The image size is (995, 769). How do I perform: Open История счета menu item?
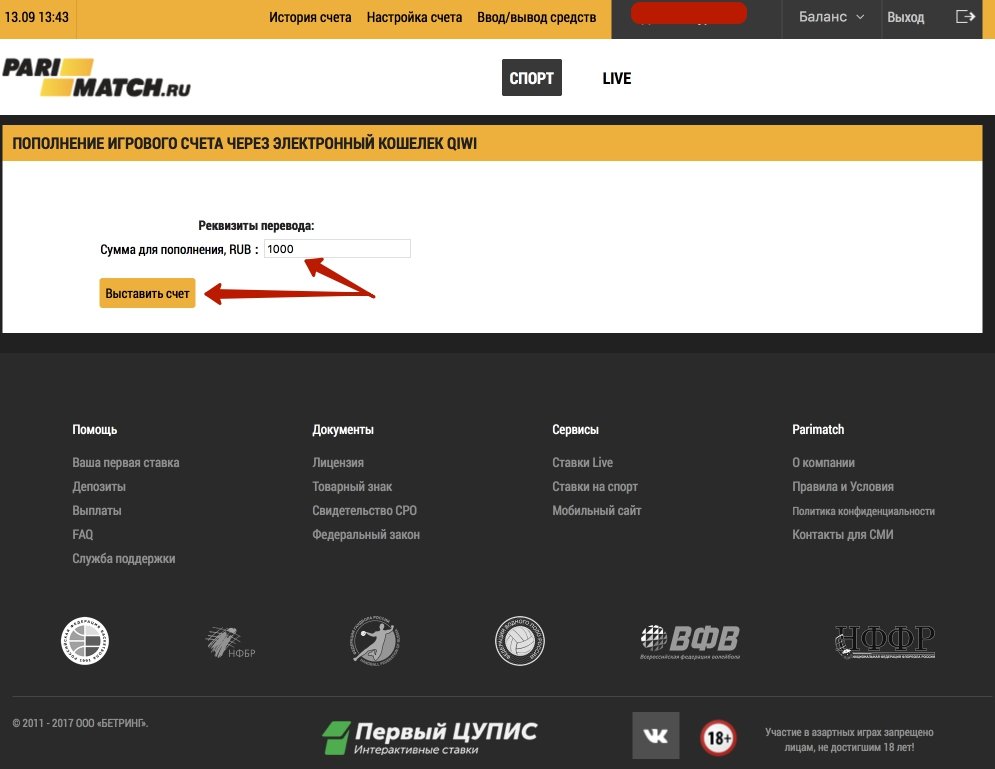pyautogui.click(x=310, y=17)
